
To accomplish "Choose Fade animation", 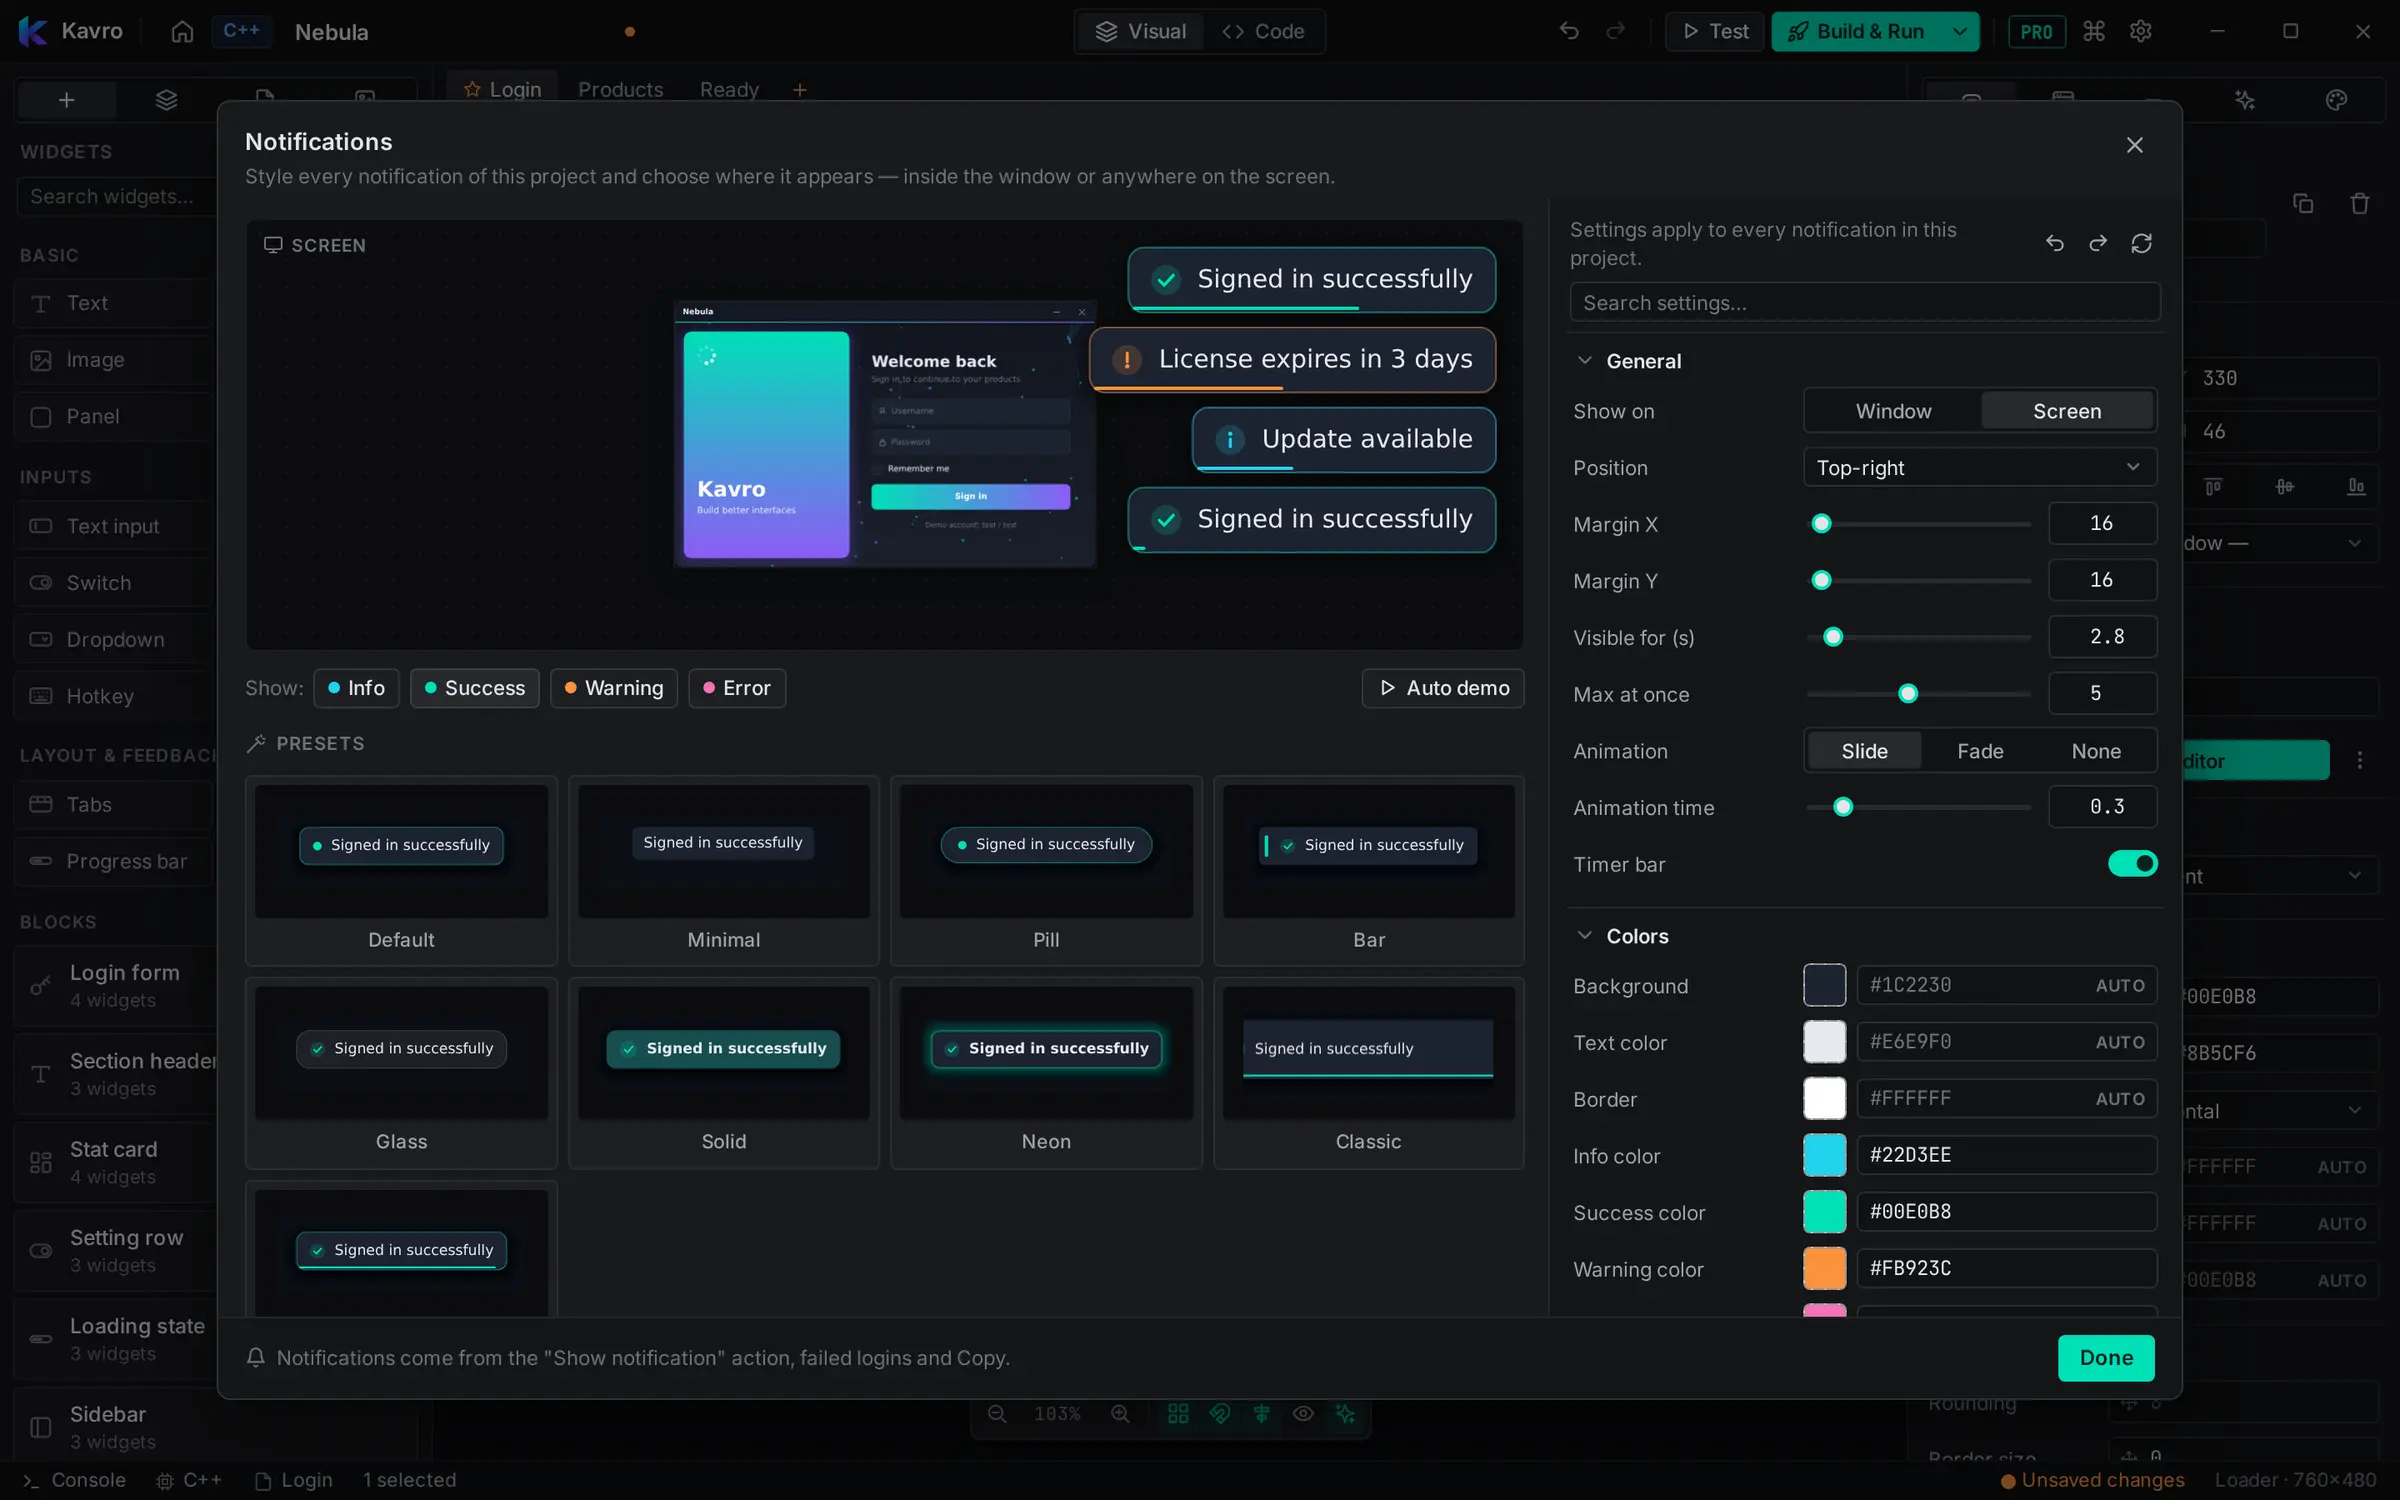I will 1979,751.
